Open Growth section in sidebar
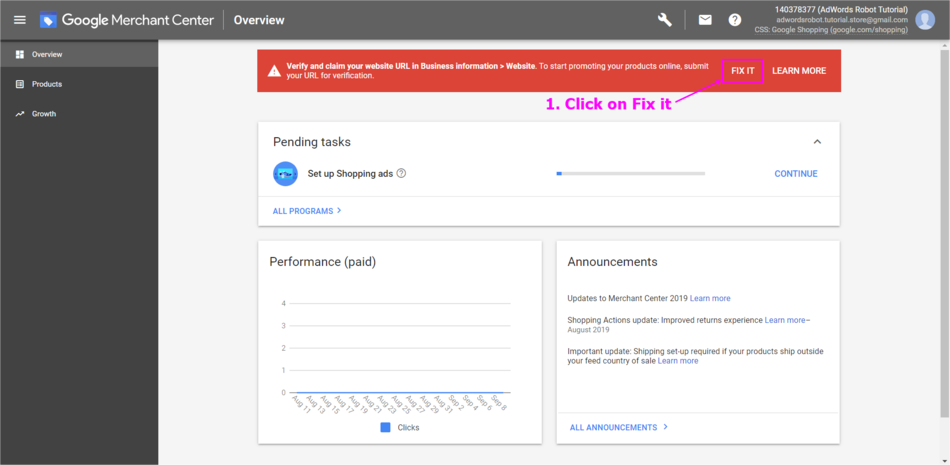Image resolution: width=950 pixels, height=465 pixels. 43,114
